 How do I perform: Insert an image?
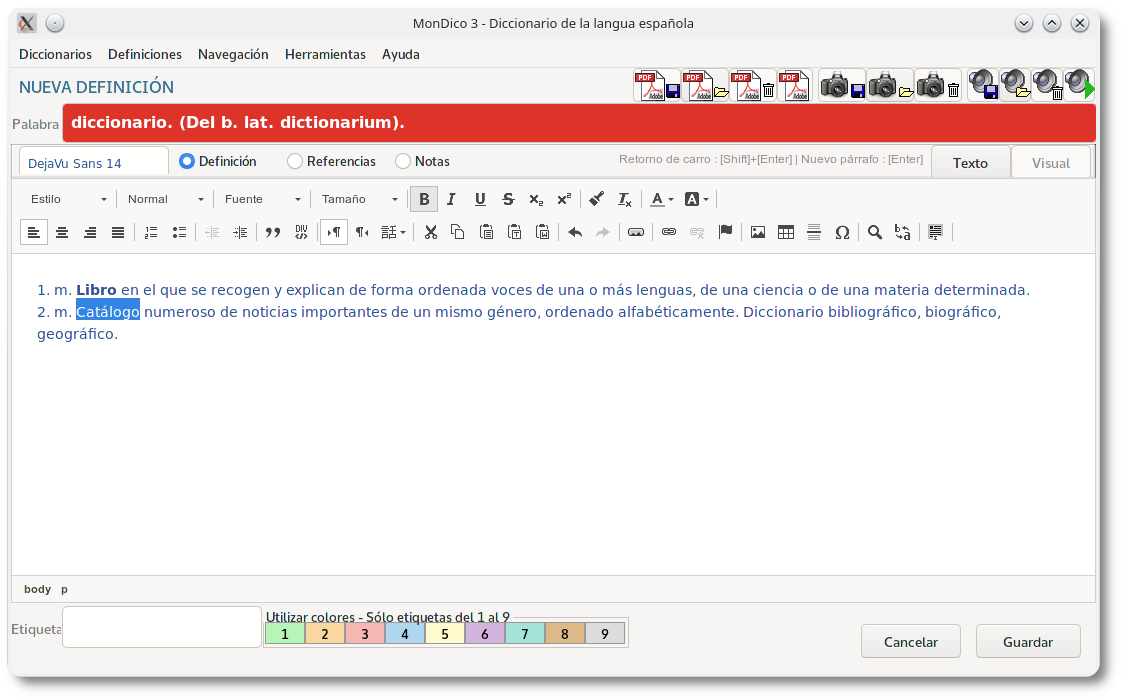point(758,232)
